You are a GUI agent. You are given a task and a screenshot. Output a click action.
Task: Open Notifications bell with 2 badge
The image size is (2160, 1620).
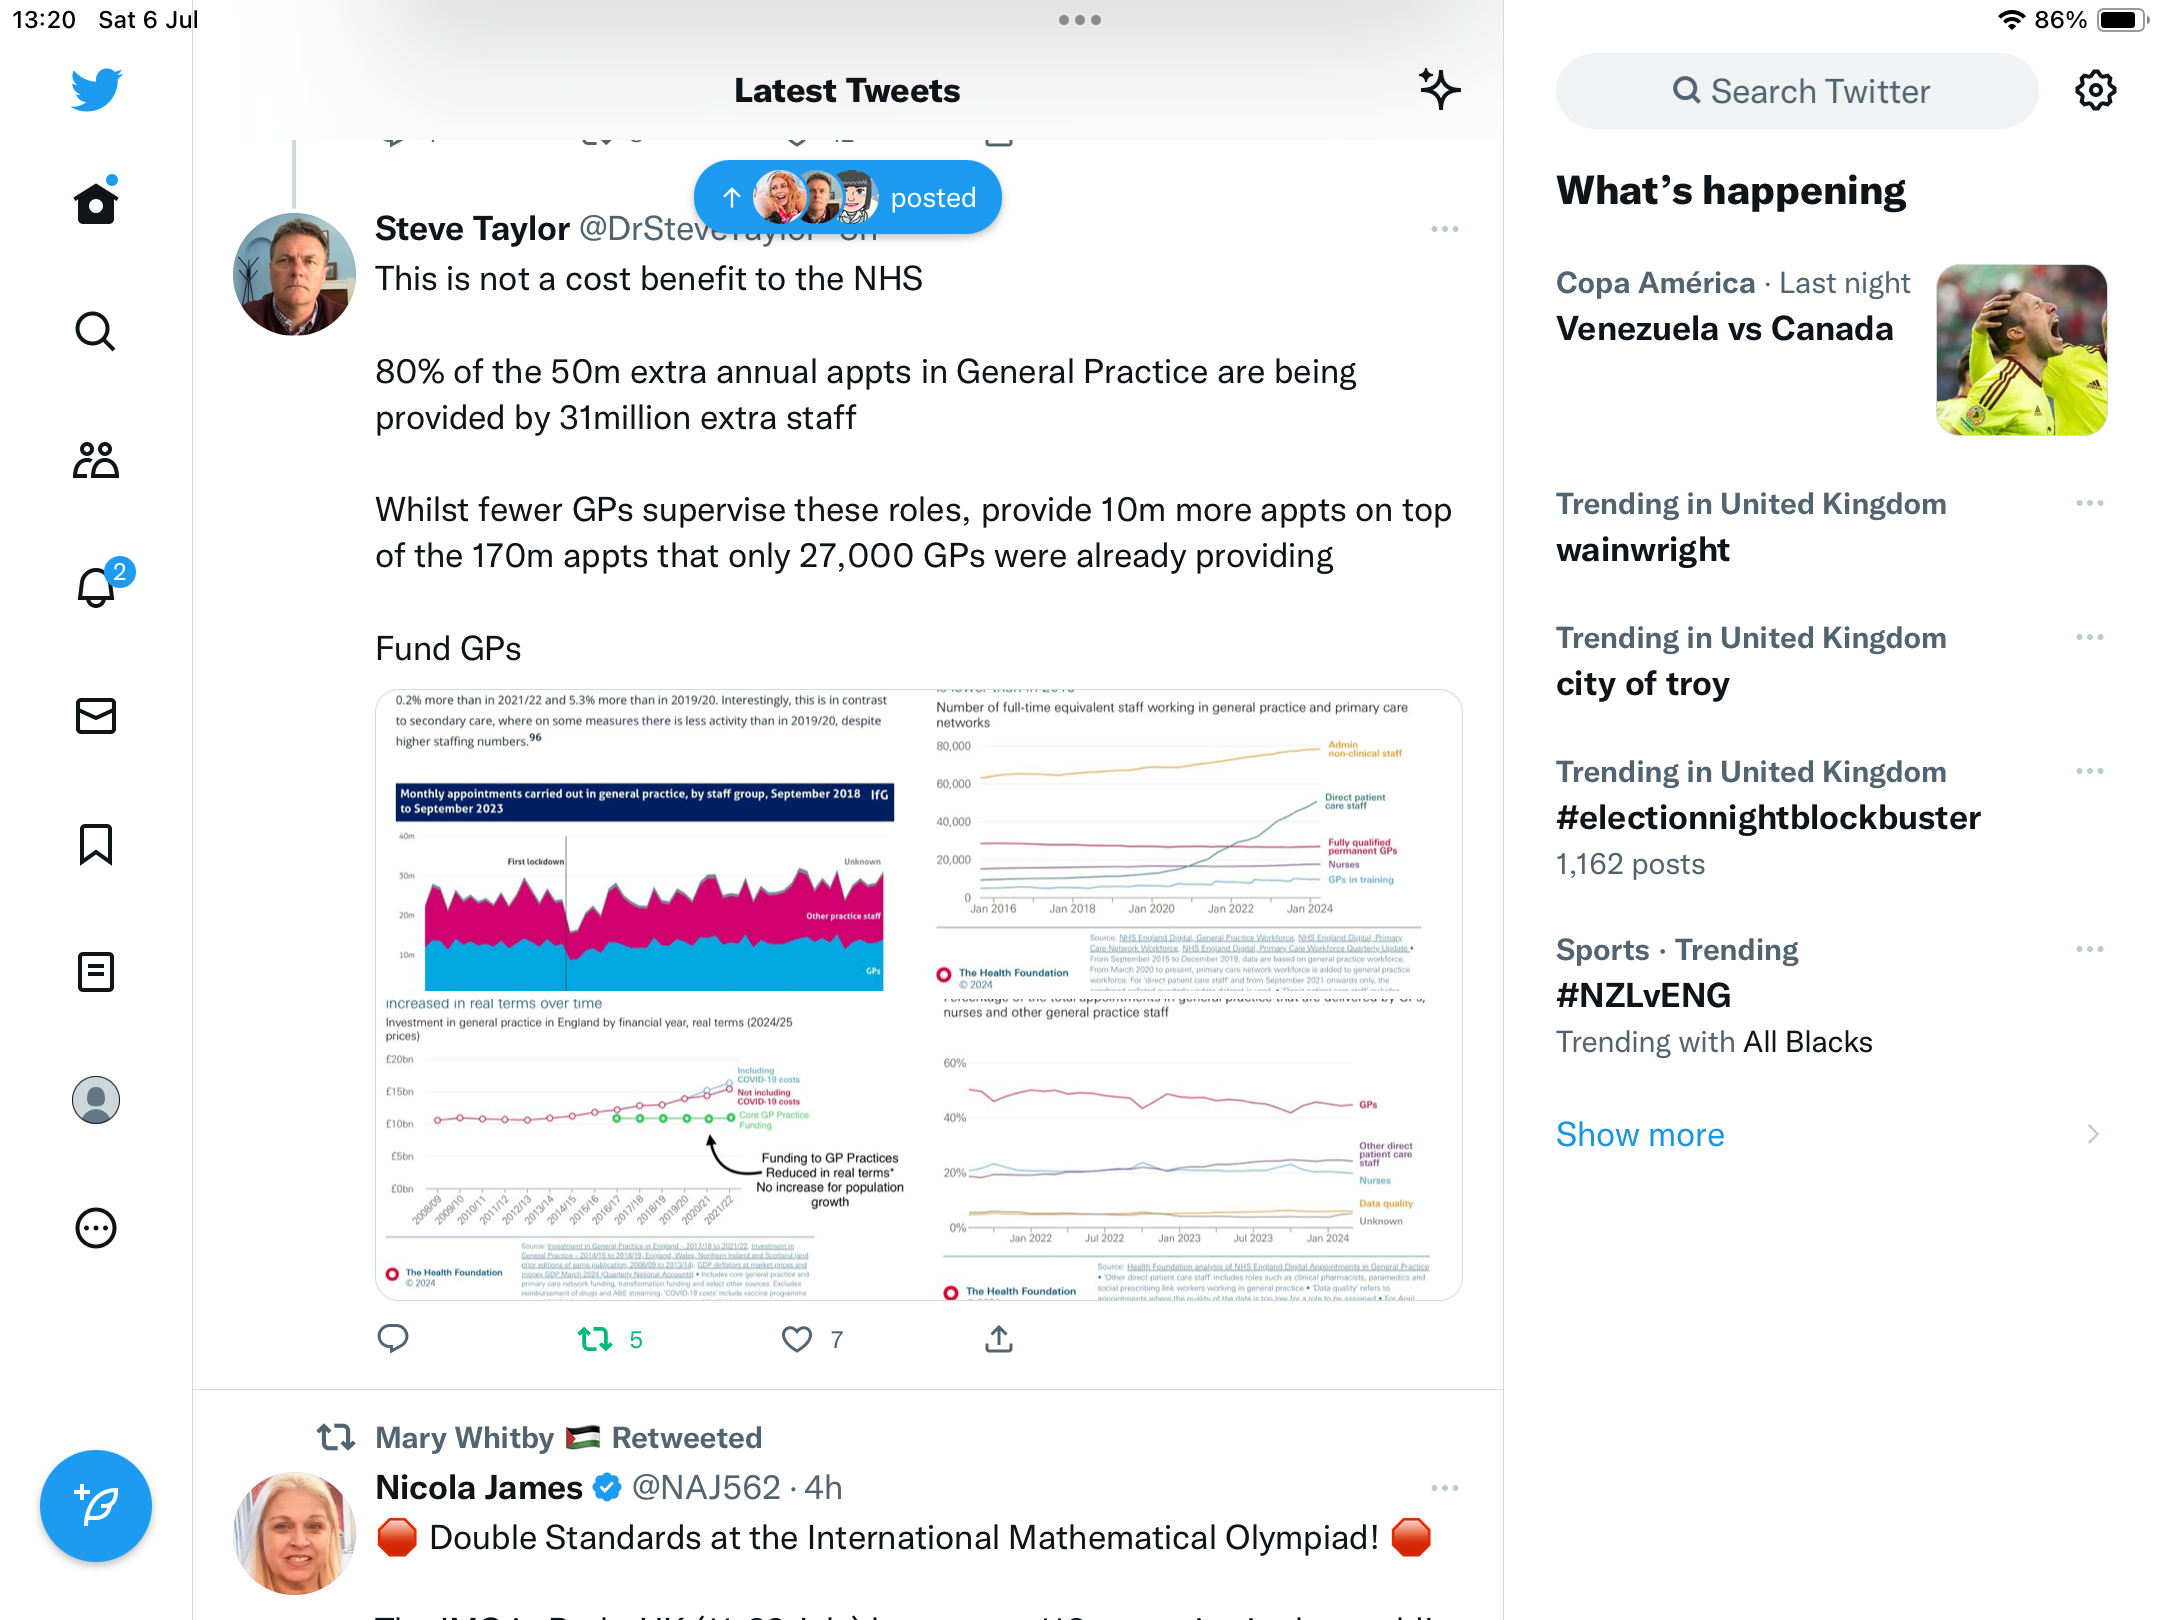(96, 588)
